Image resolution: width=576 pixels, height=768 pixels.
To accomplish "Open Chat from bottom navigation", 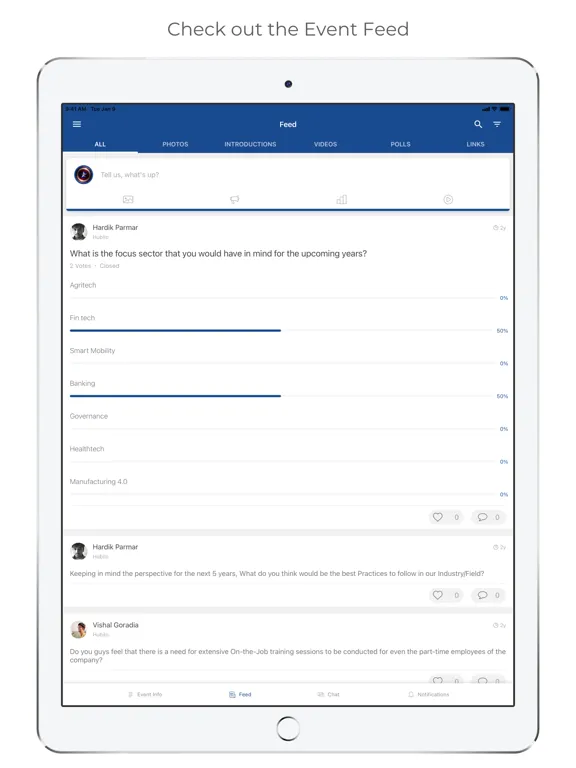I will coord(328,695).
